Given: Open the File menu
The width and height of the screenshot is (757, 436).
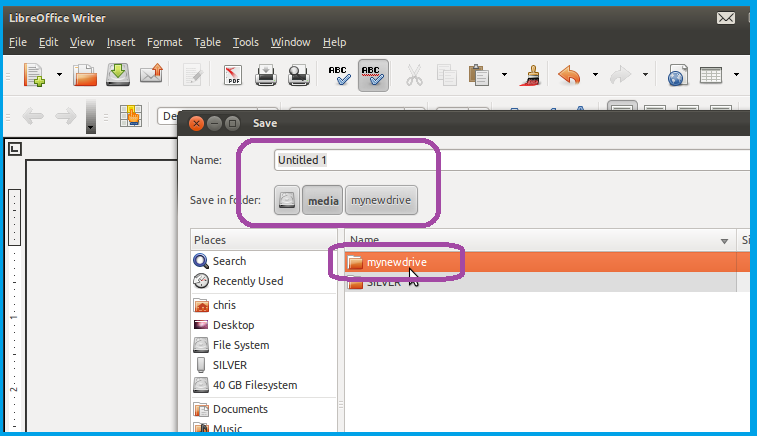Looking at the screenshot, I should [x=18, y=42].
